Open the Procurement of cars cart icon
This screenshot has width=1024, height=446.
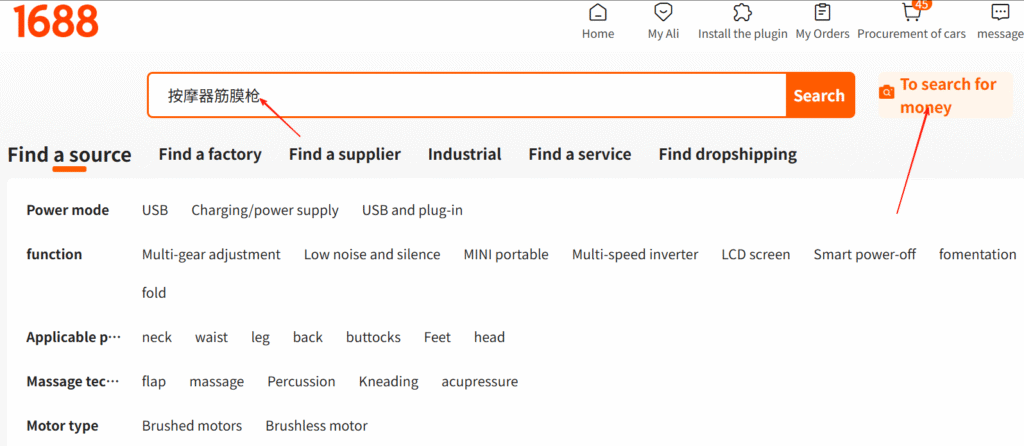pyautogui.click(x=912, y=12)
